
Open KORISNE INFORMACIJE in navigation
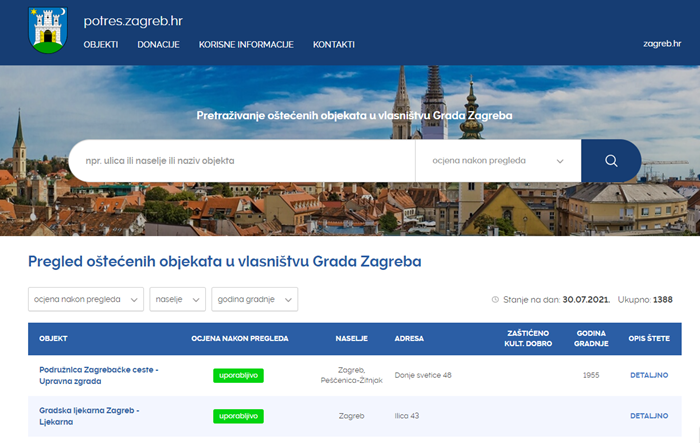coord(246,45)
